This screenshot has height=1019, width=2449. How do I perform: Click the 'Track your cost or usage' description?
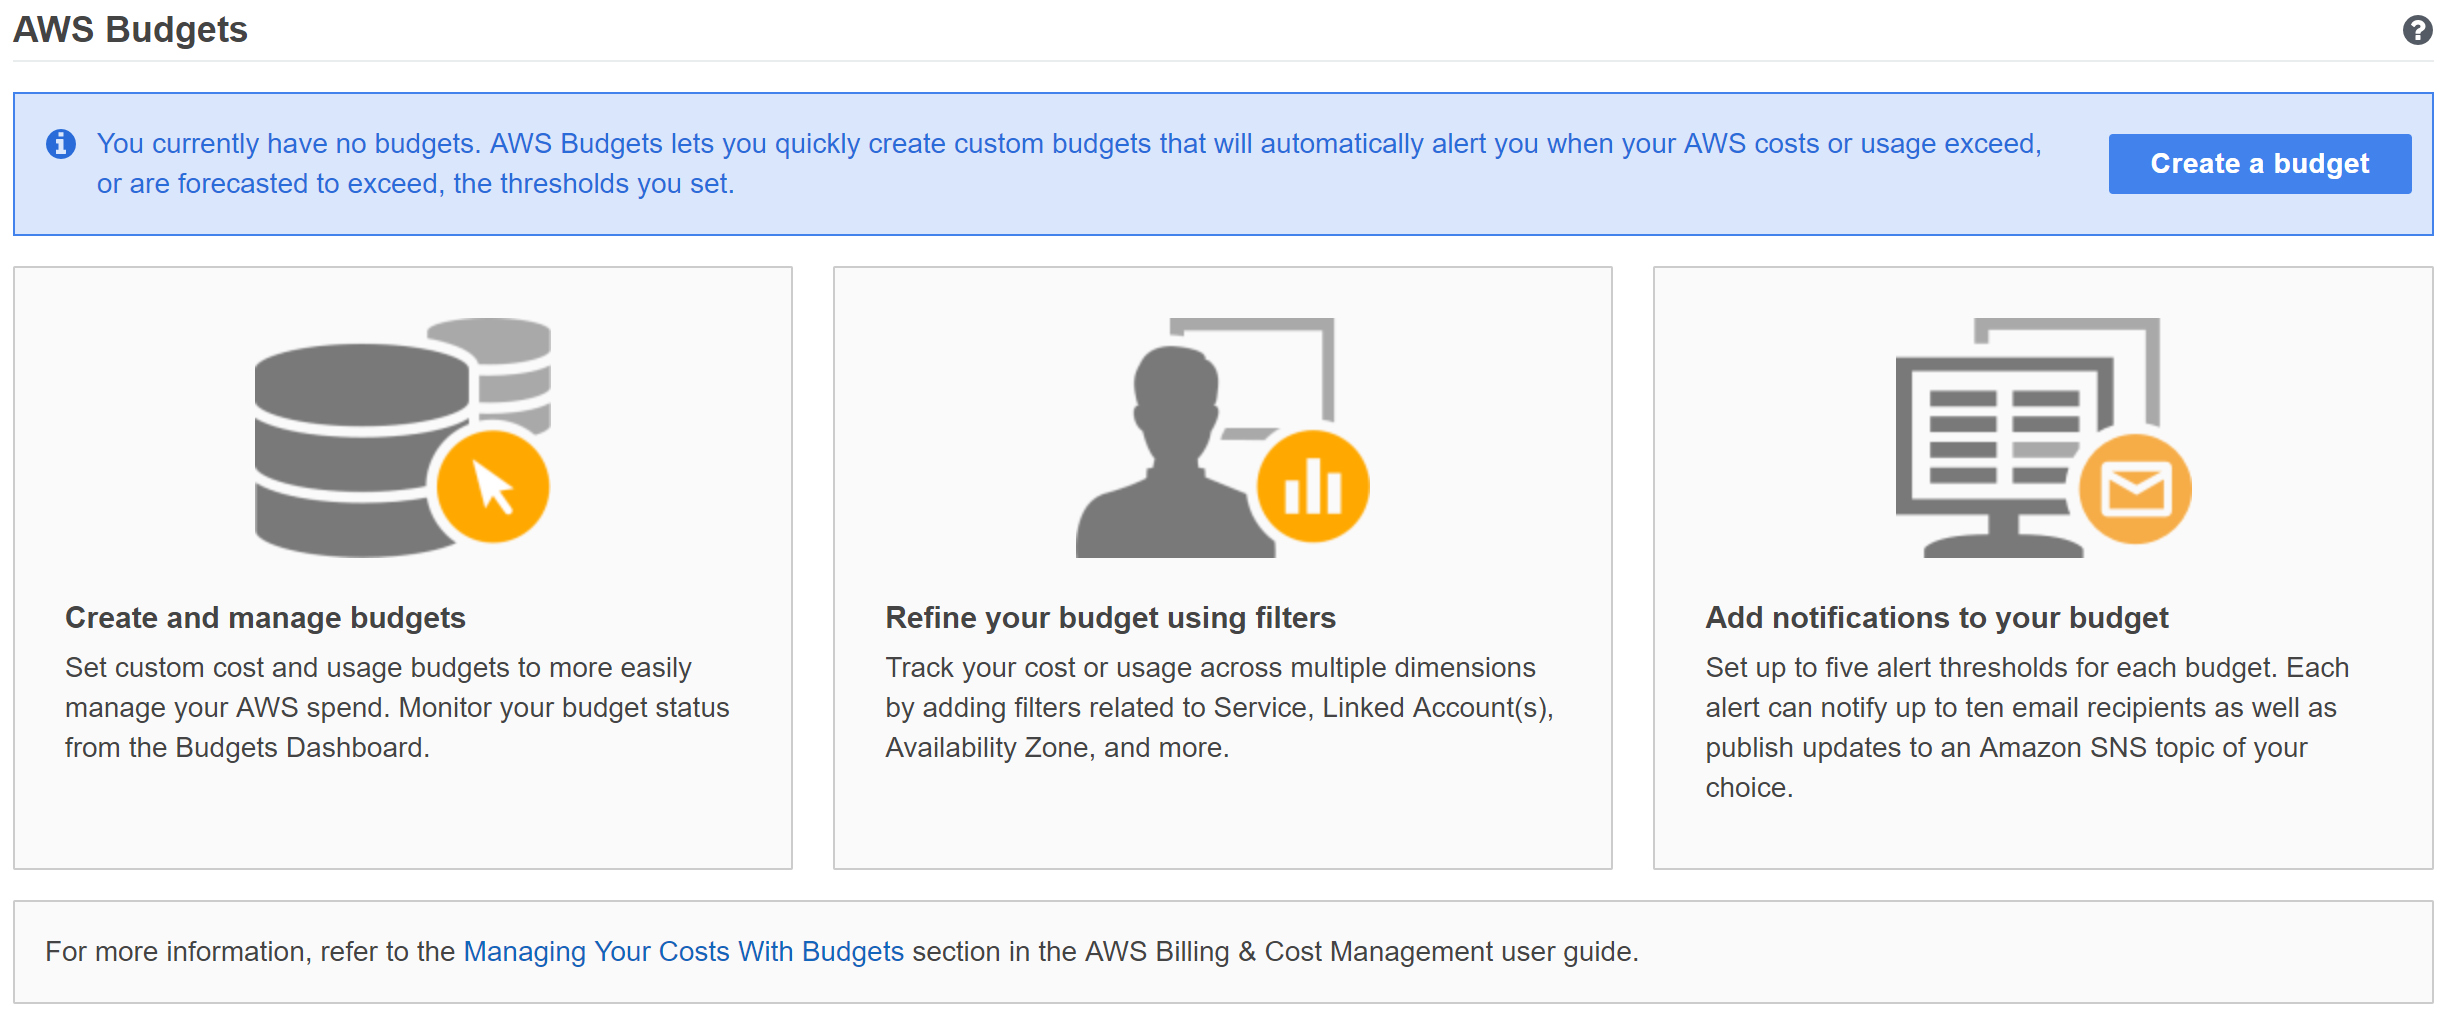pos(1219,707)
